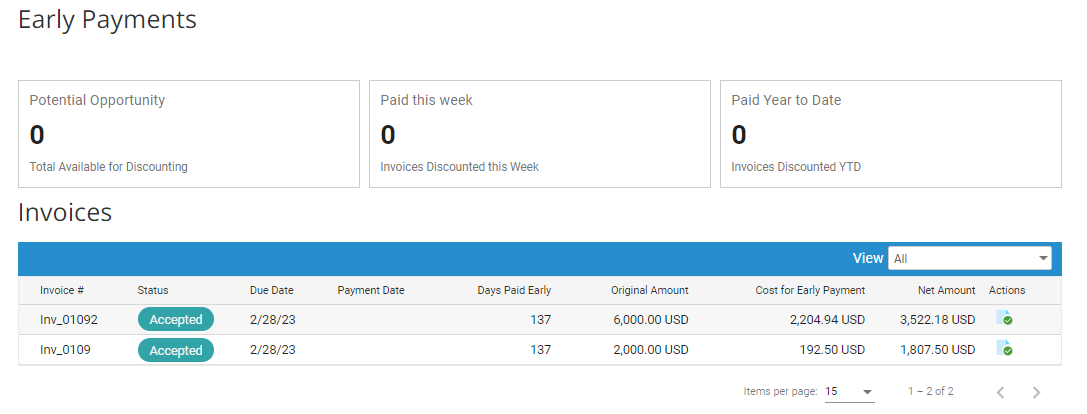
Task: Sort by the Invoice # column header
Action: click(x=62, y=290)
